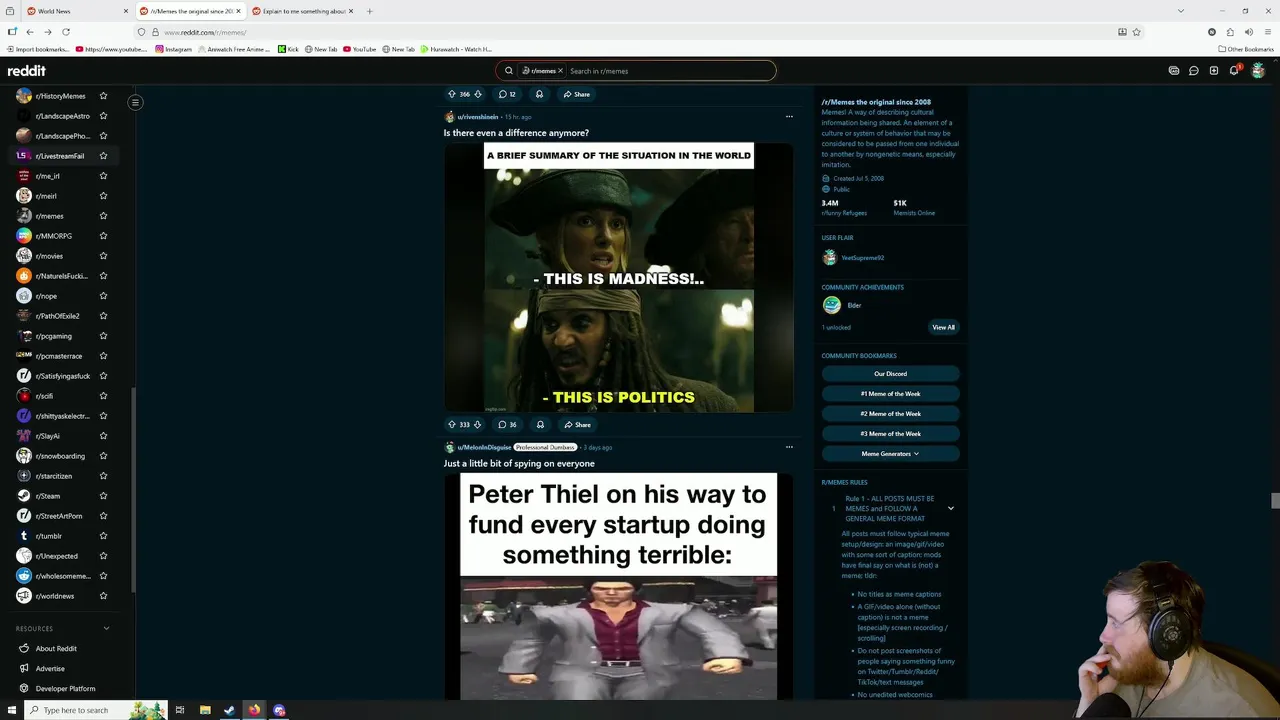This screenshot has height=720, width=1280.
Task: Open File Explorer from the taskbar
Action: pyautogui.click(x=204, y=710)
